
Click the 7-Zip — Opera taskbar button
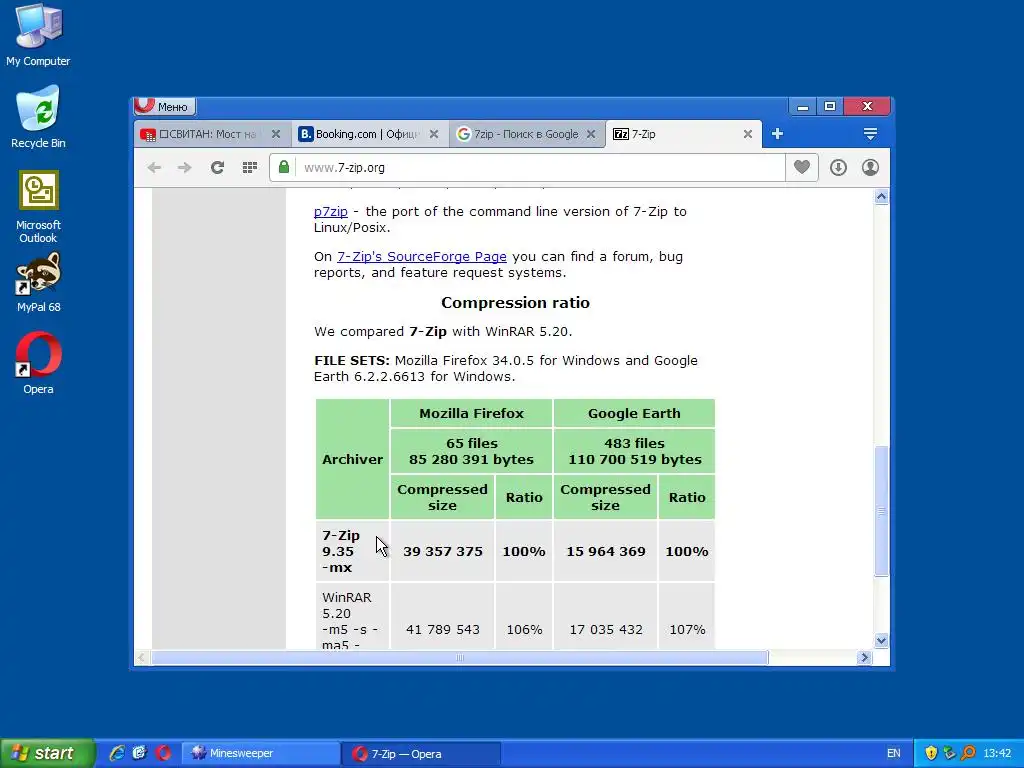pos(421,754)
